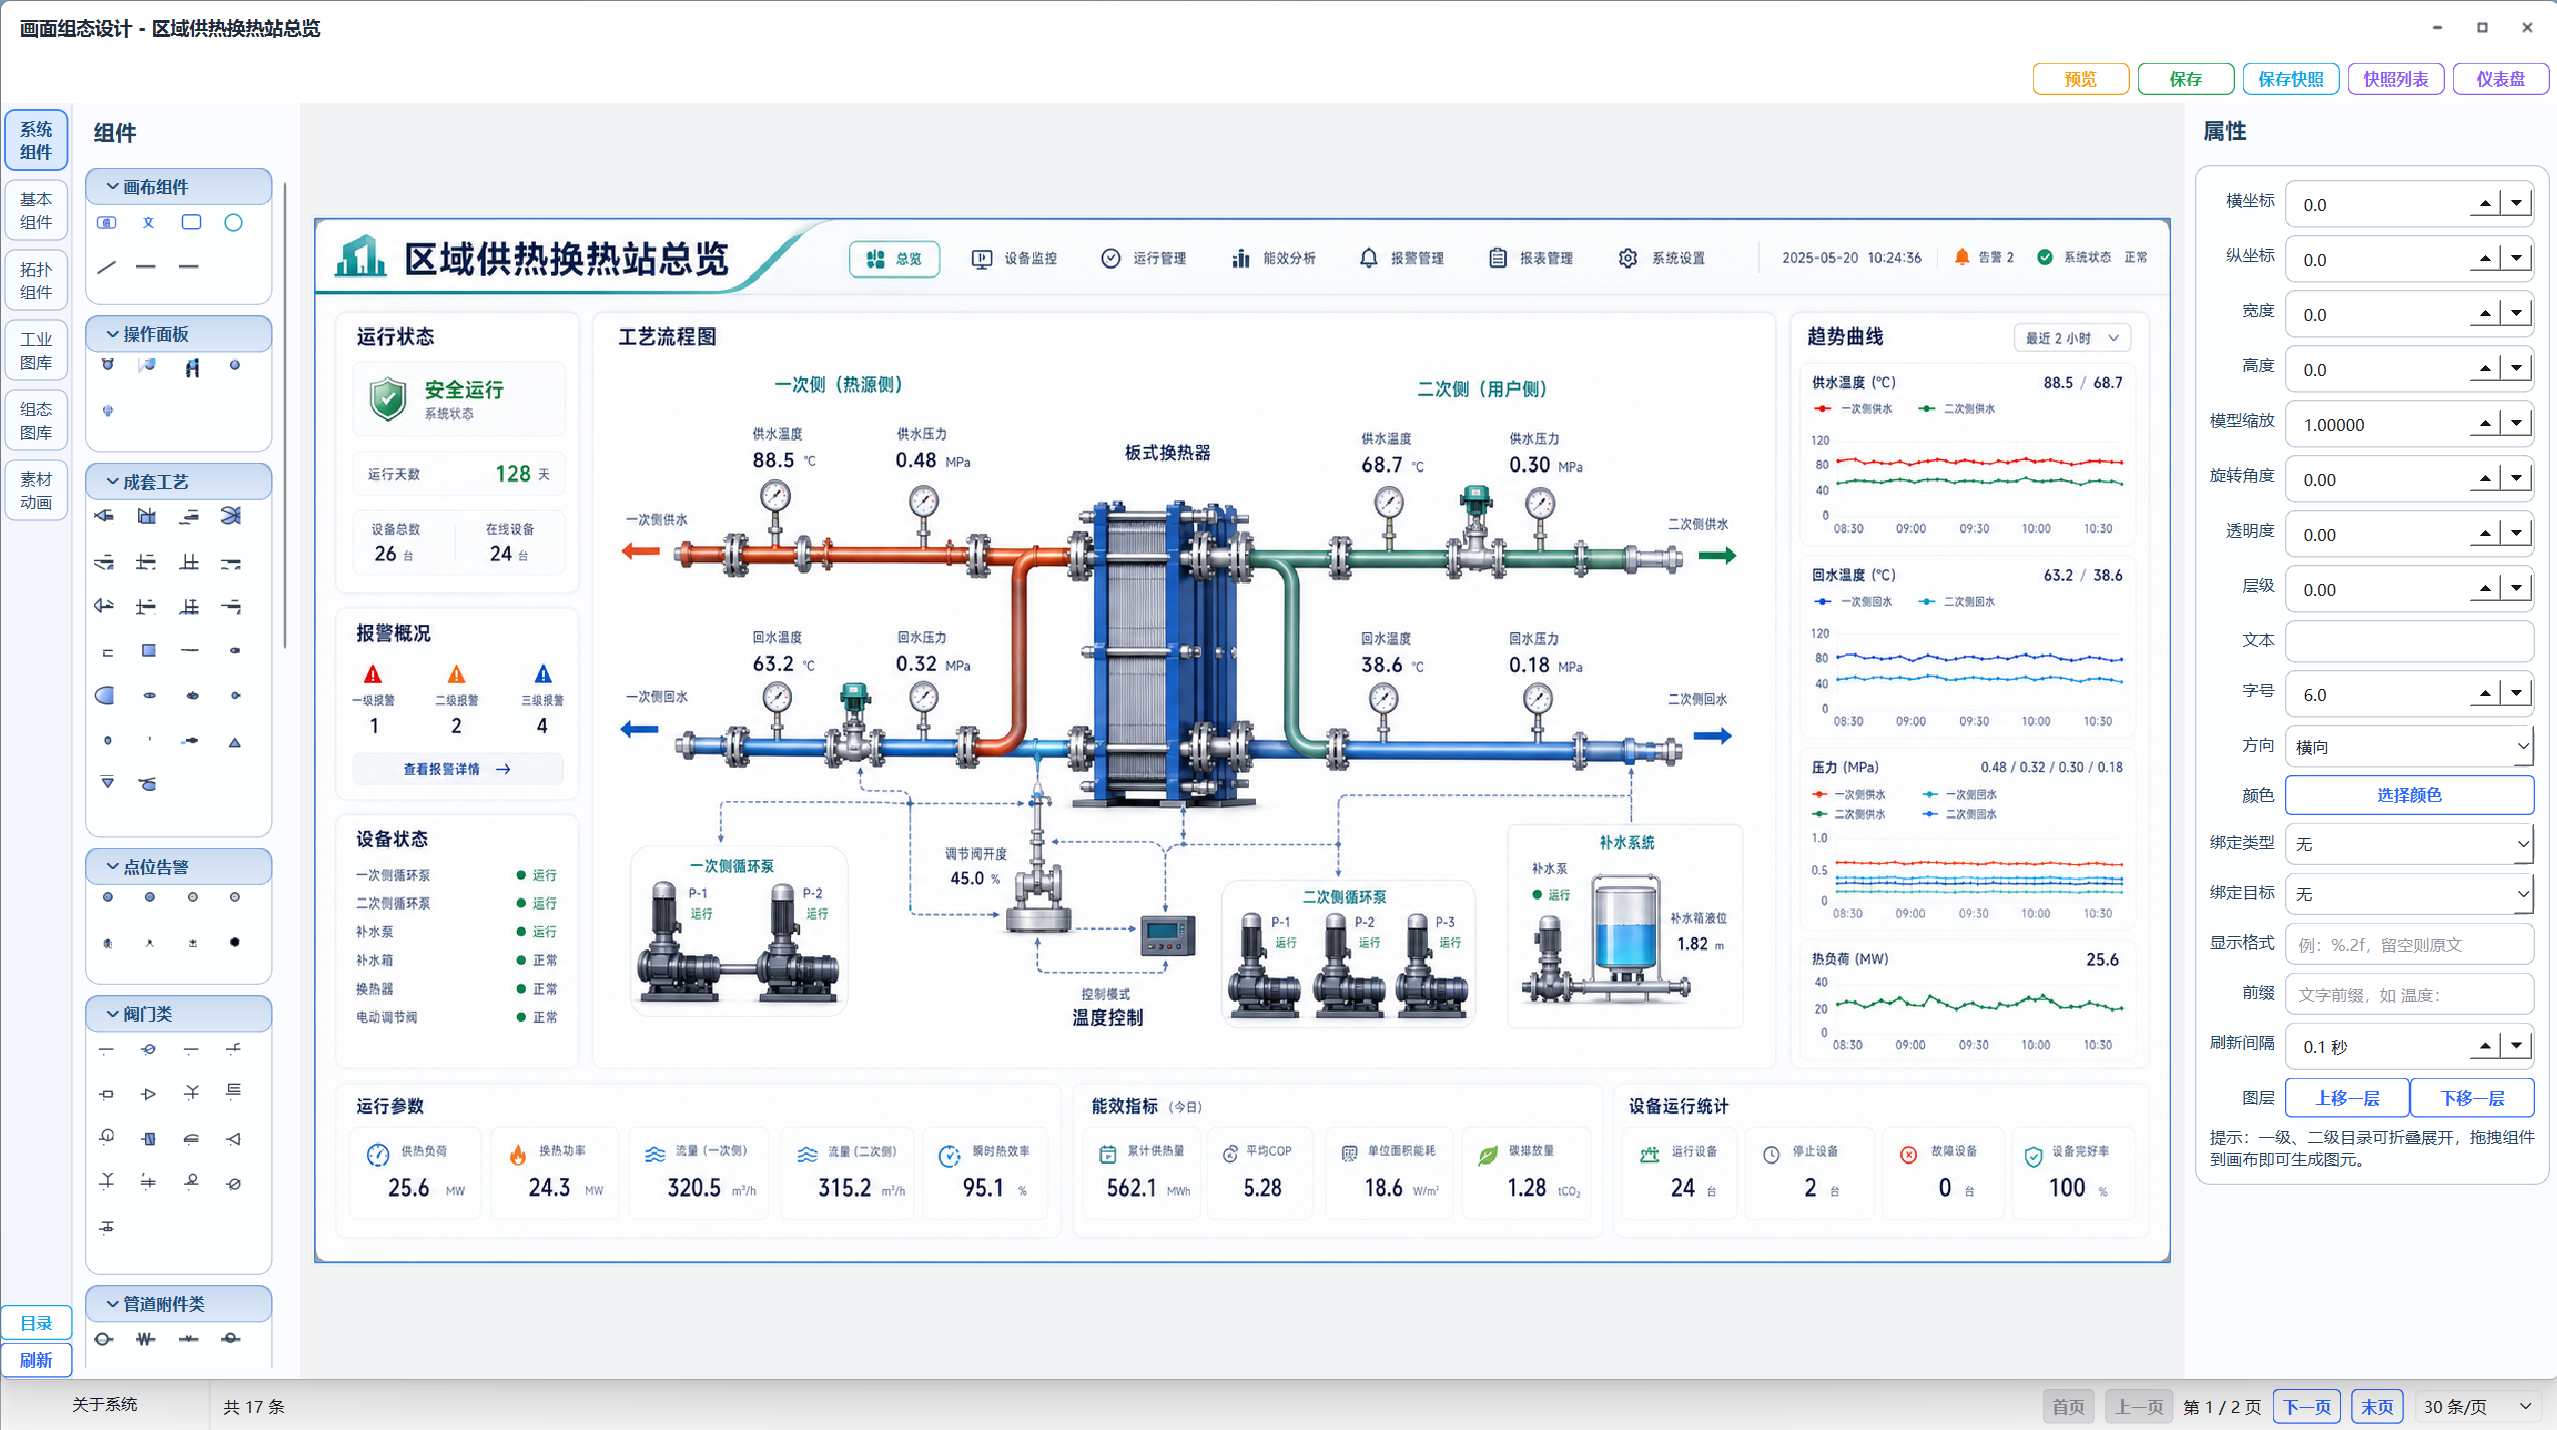Go to 下一页 in pagination
This screenshot has width=2557, height=1430.
(x=2307, y=1407)
